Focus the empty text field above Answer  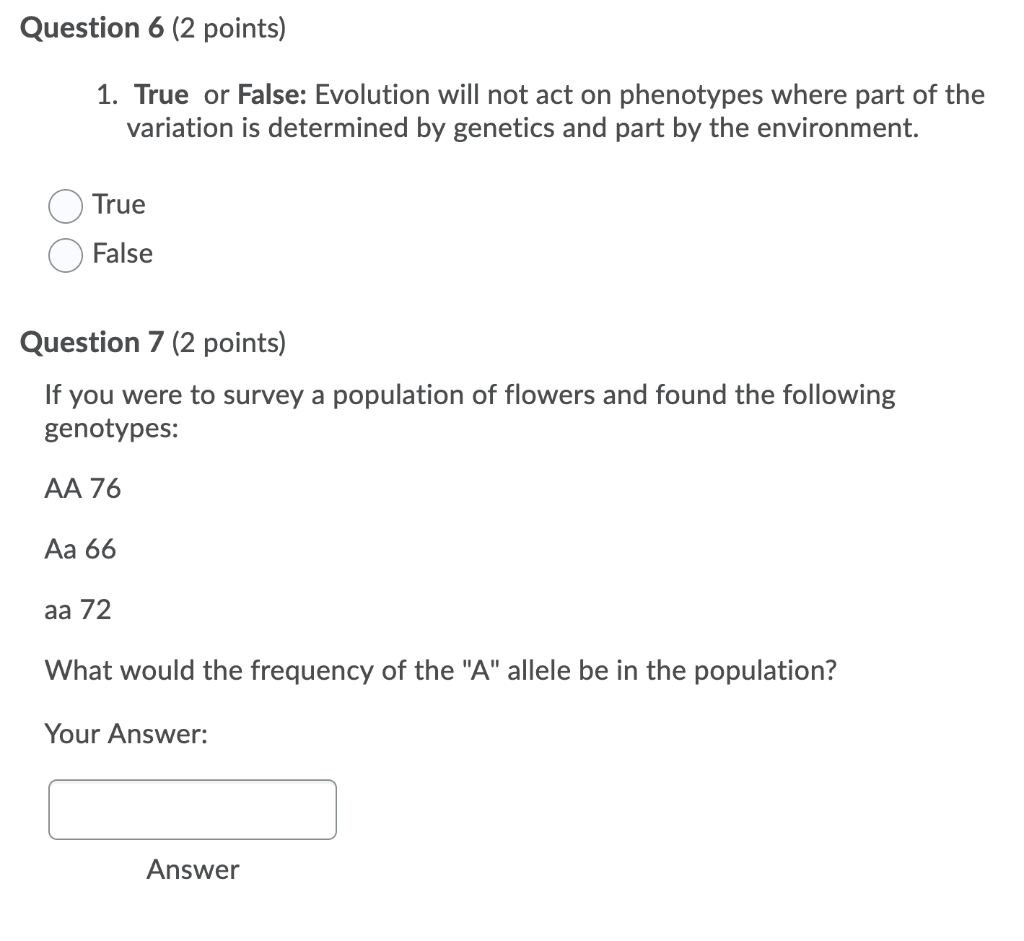[192, 809]
